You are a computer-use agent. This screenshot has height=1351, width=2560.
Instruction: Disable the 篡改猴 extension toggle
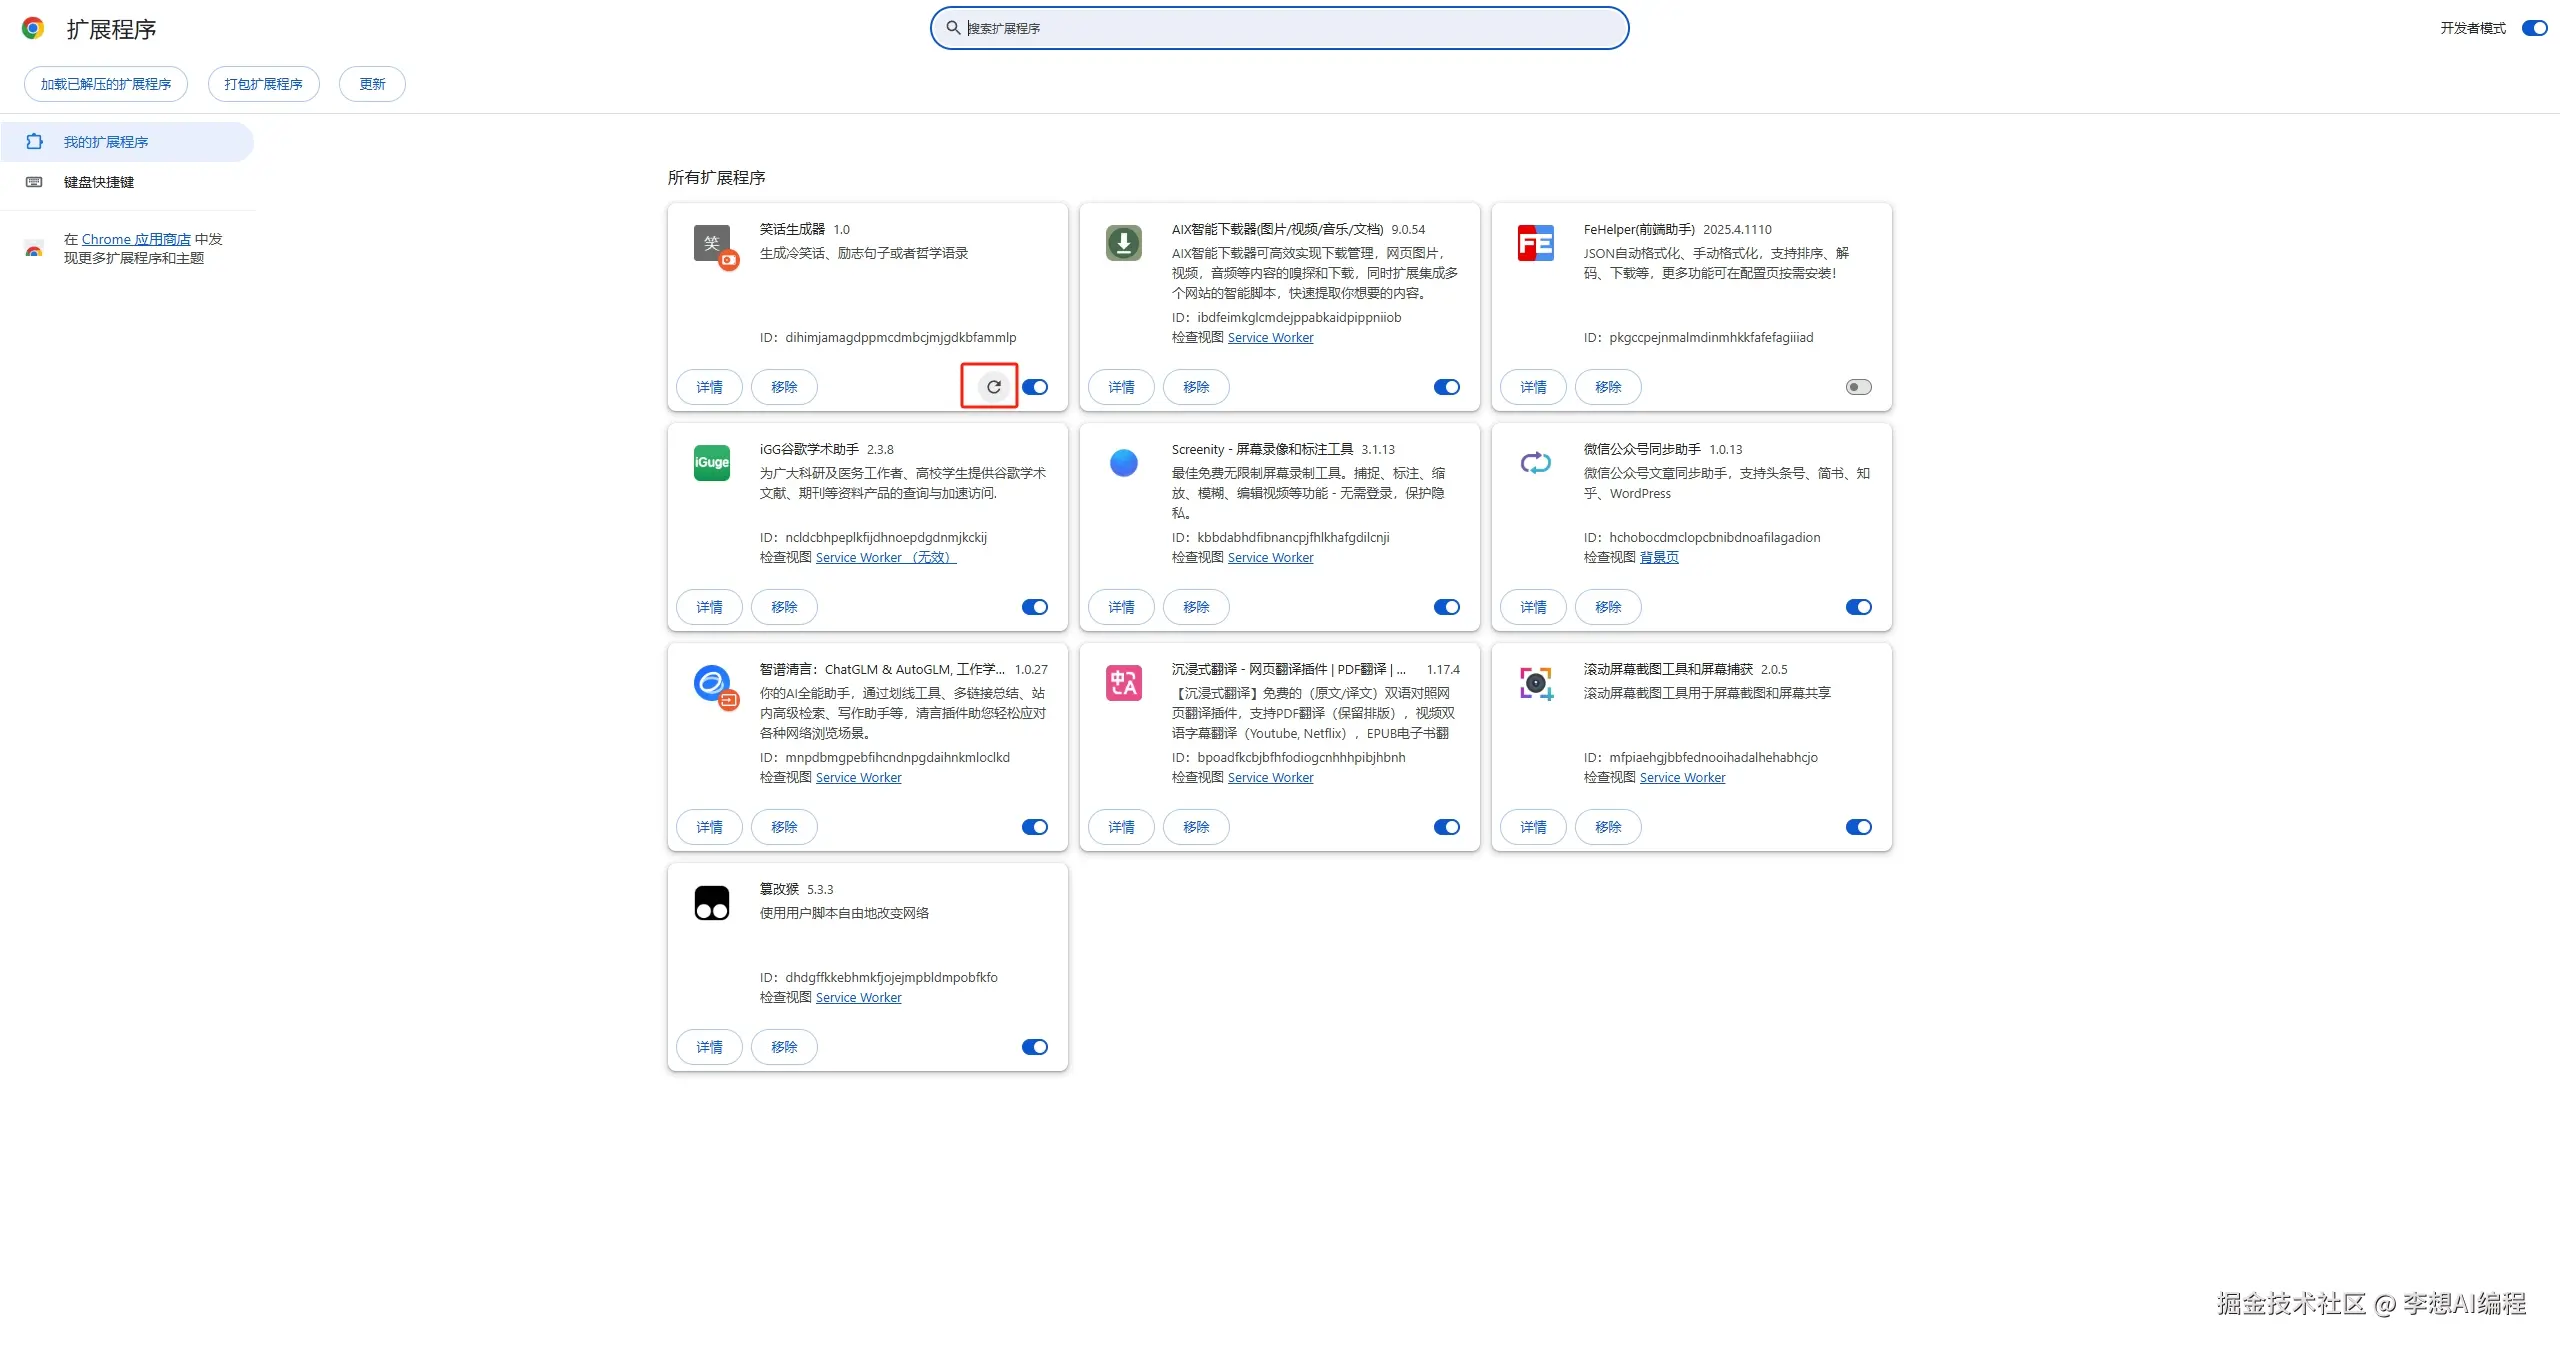click(1034, 1047)
